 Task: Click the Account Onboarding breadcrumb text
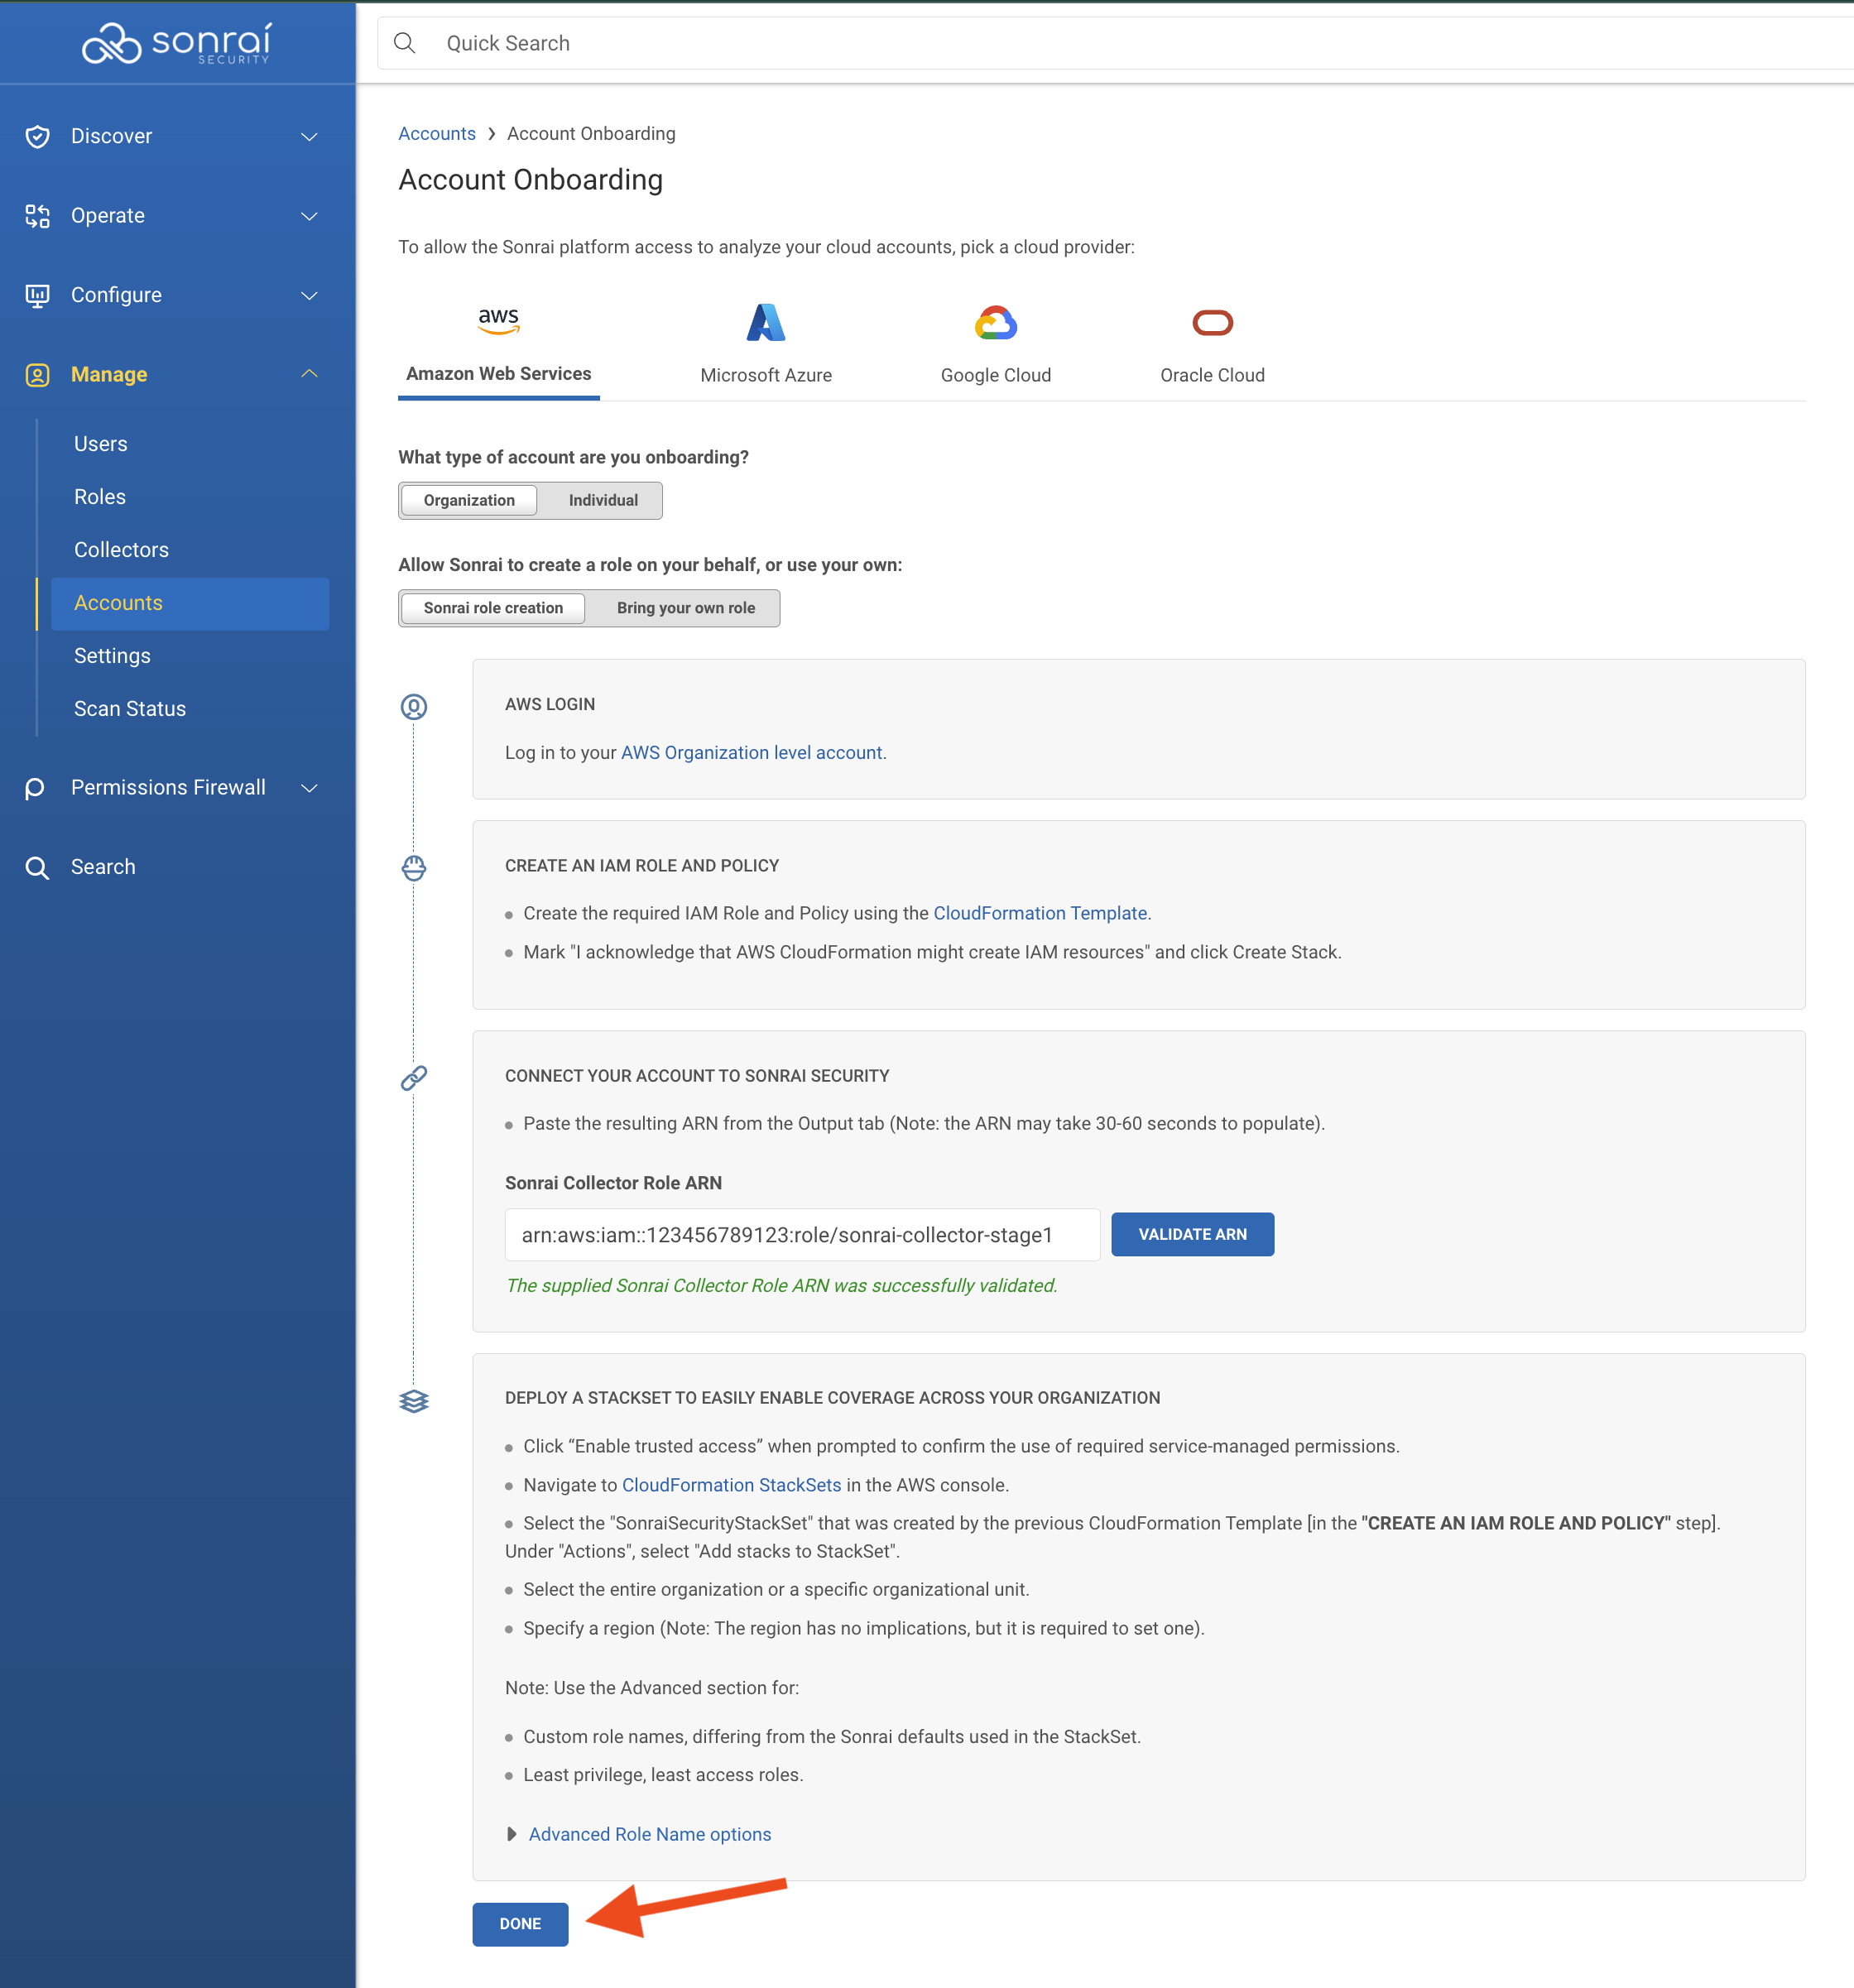tap(591, 134)
